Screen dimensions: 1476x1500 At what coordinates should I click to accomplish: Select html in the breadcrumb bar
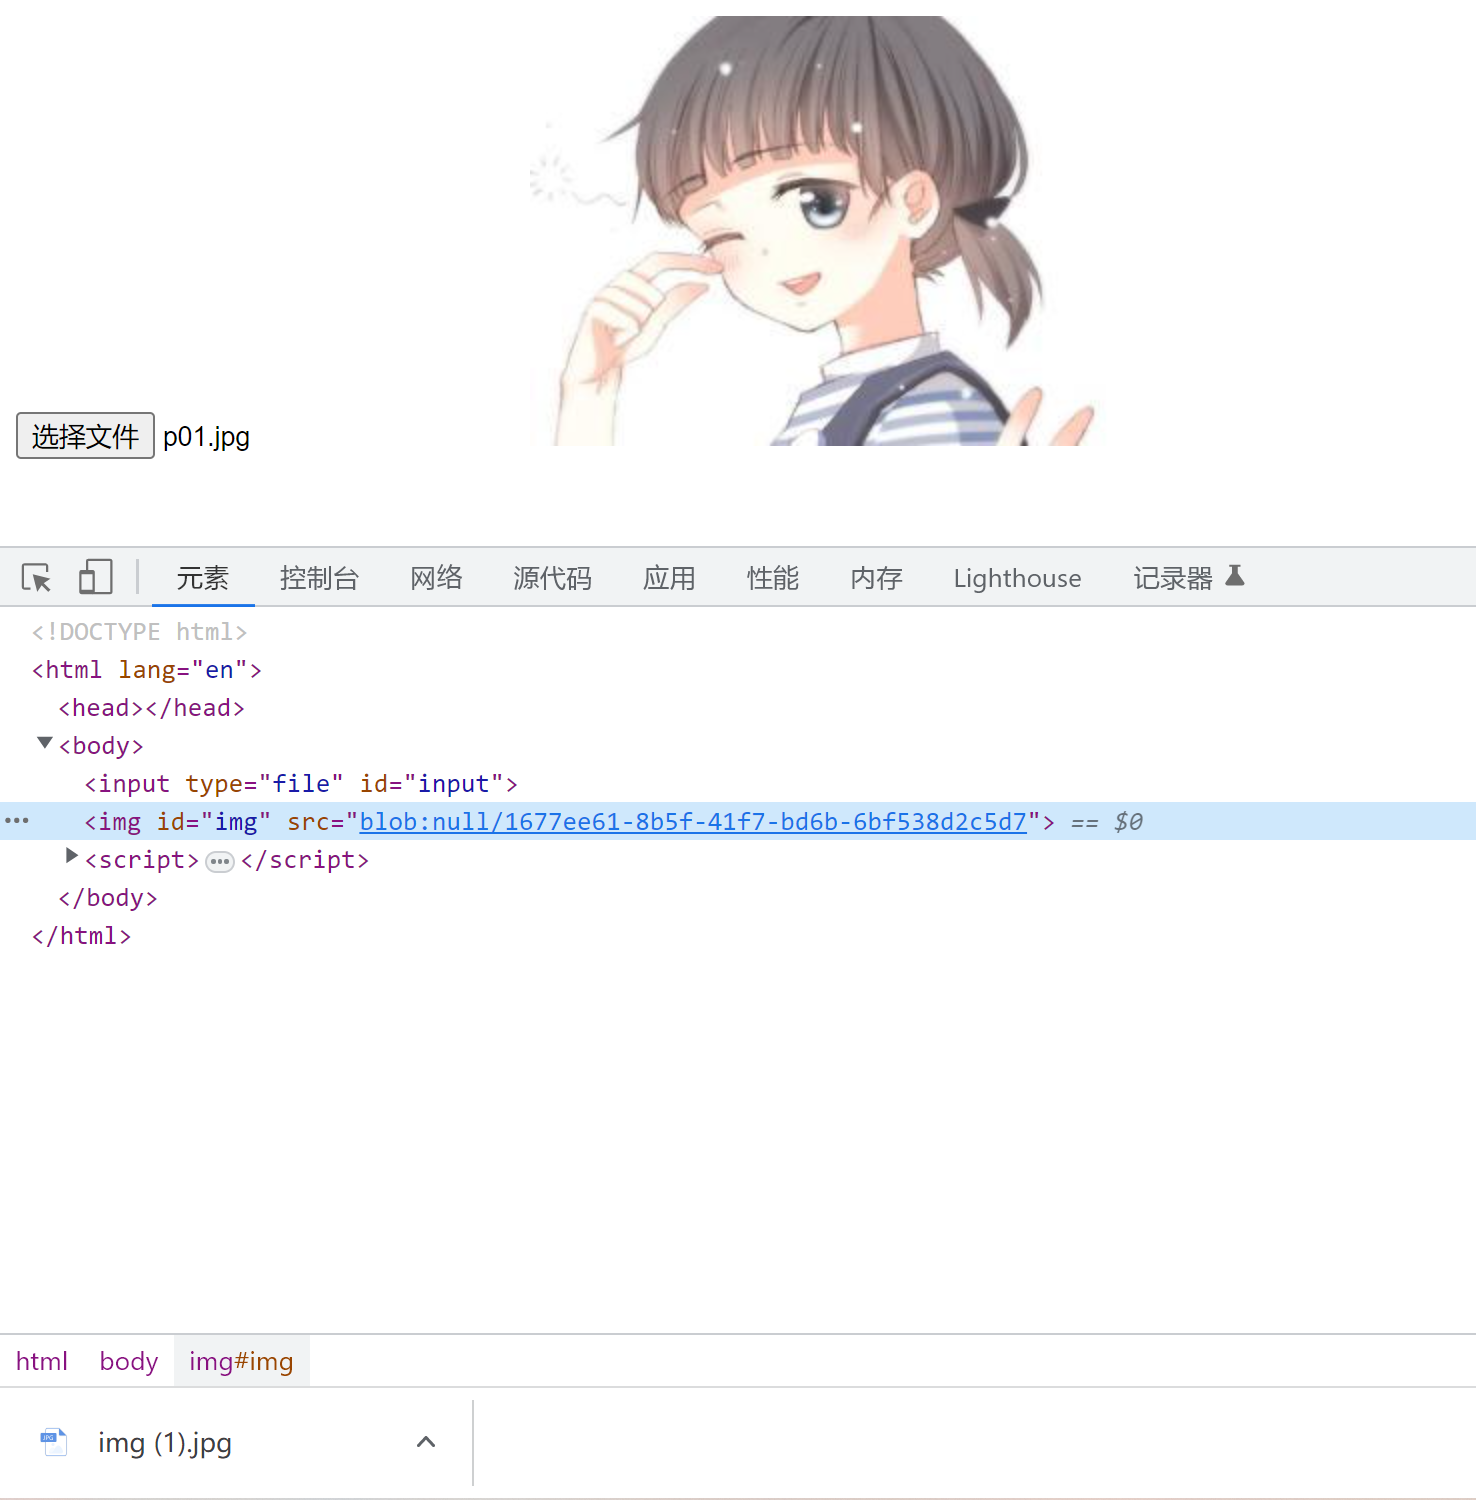42,1361
